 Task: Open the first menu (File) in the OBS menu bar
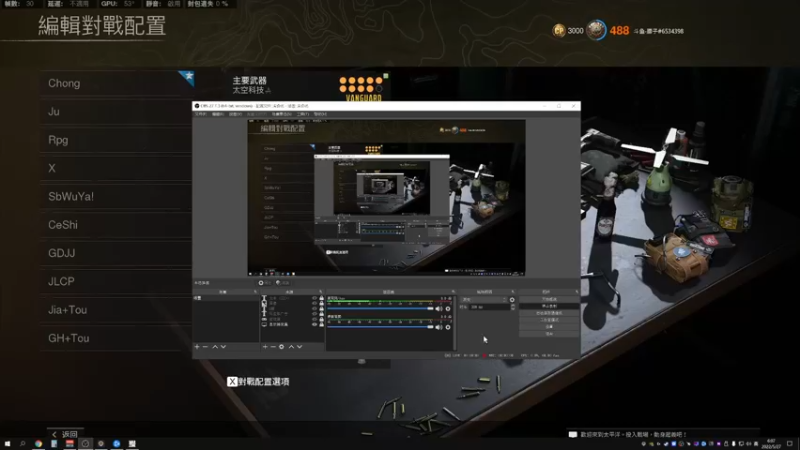point(201,114)
